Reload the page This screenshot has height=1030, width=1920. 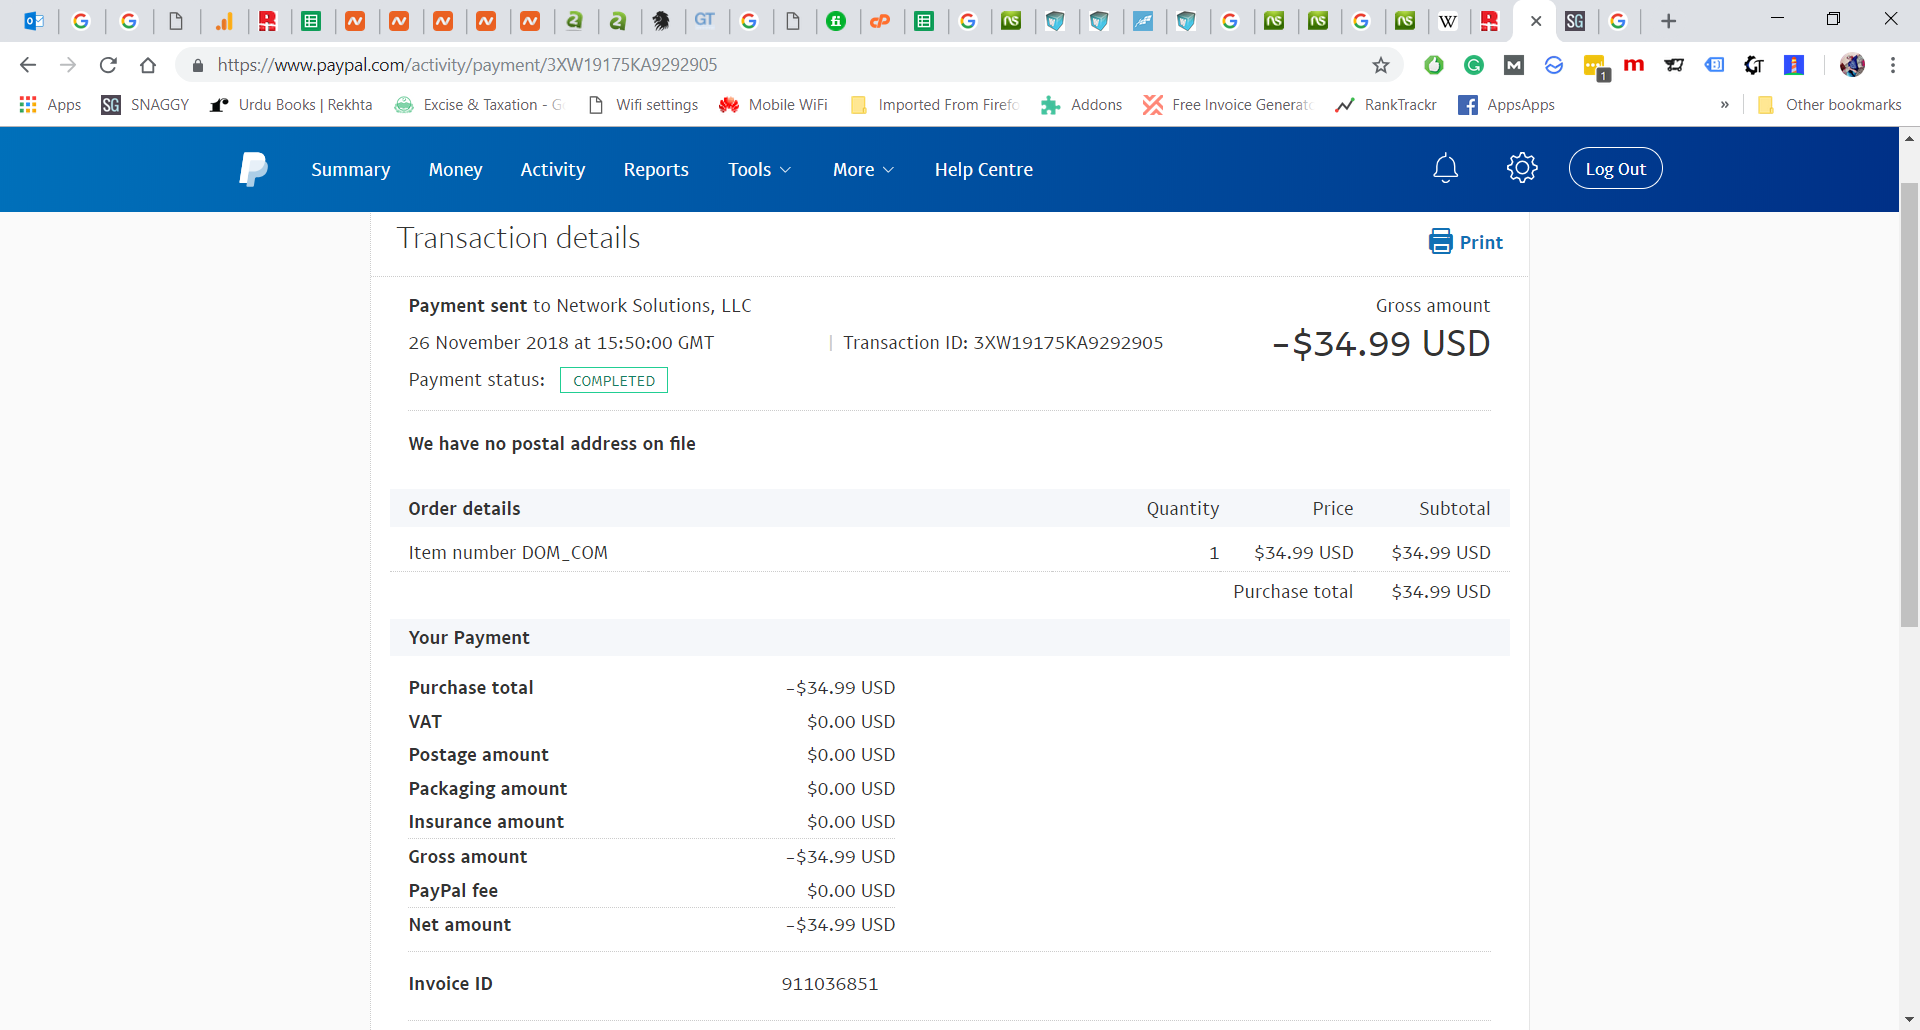click(108, 65)
